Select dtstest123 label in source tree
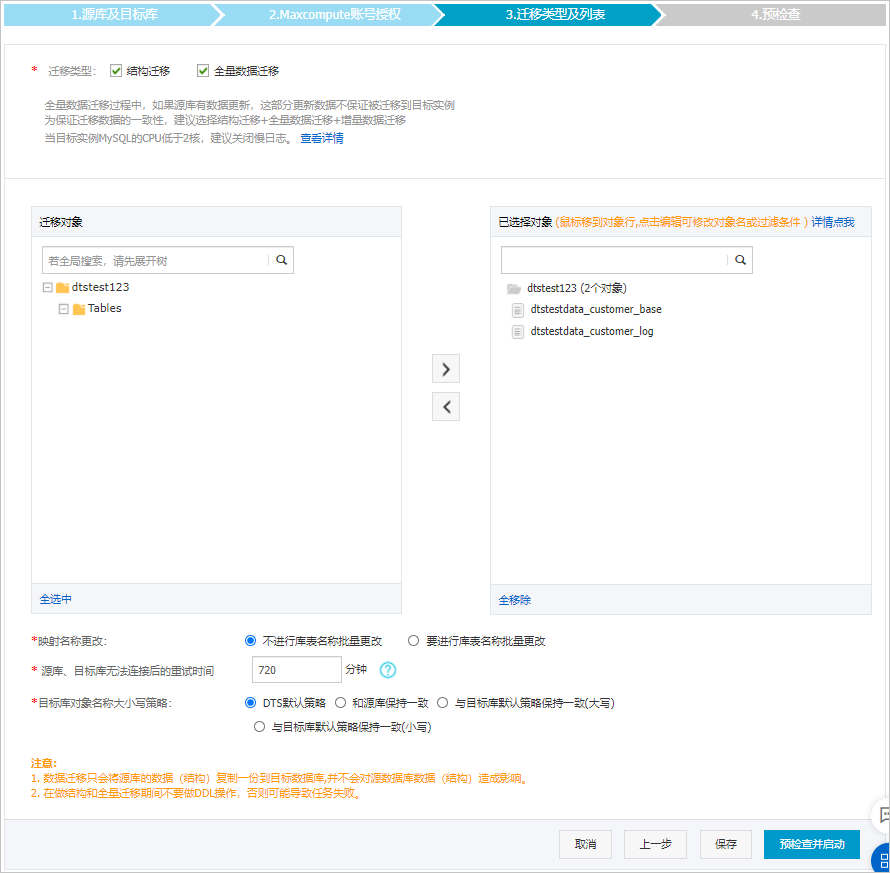The width and height of the screenshot is (890, 873). point(100,287)
